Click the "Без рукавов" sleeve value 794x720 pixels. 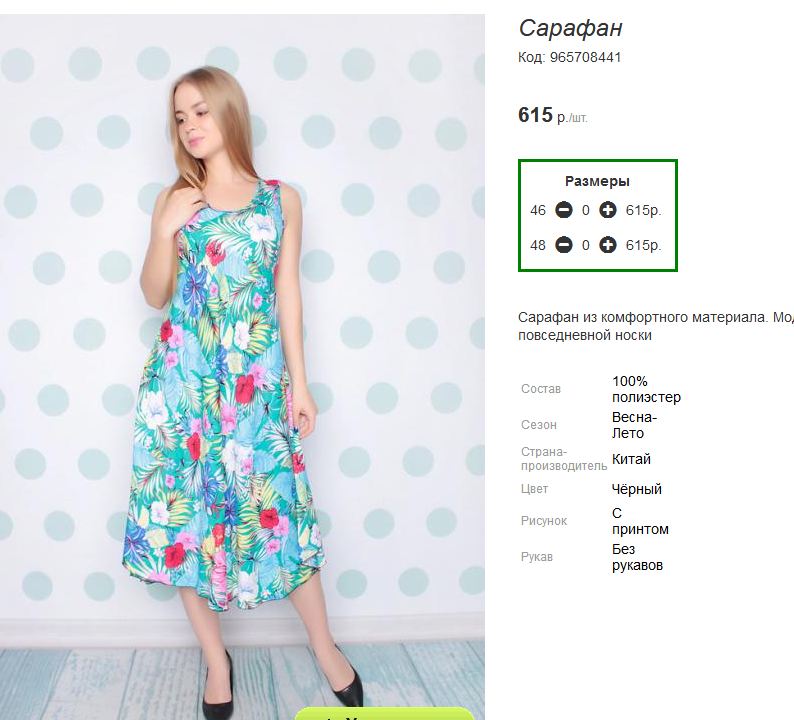point(637,557)
